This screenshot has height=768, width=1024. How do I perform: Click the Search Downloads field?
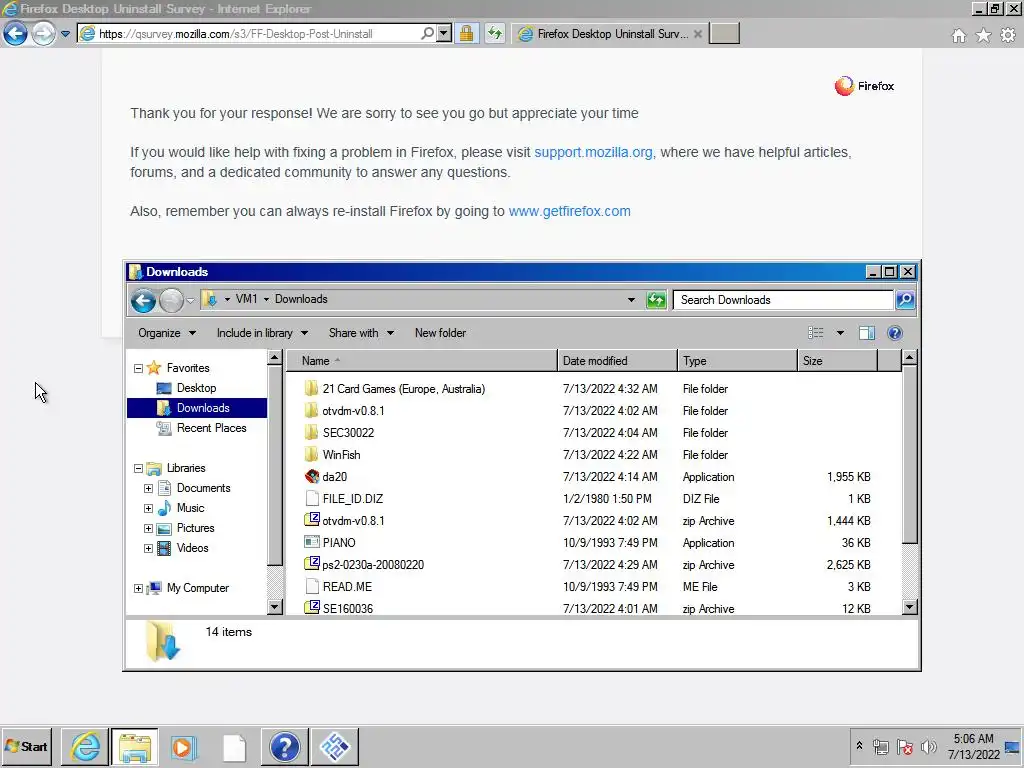[783, 300]
